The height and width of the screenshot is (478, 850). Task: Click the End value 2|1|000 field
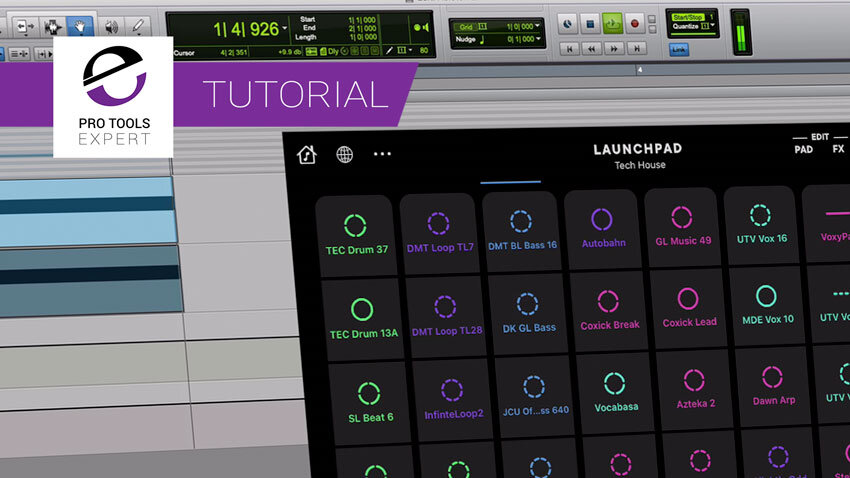[363, 28]
